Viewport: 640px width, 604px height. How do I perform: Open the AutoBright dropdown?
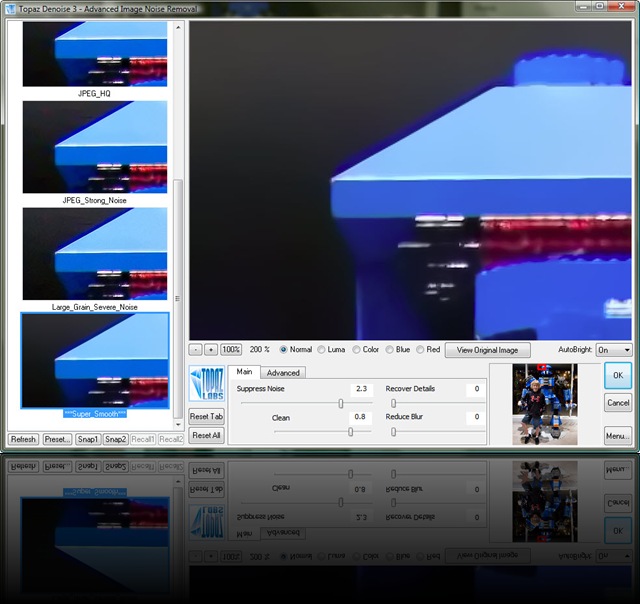coord(614,350)
